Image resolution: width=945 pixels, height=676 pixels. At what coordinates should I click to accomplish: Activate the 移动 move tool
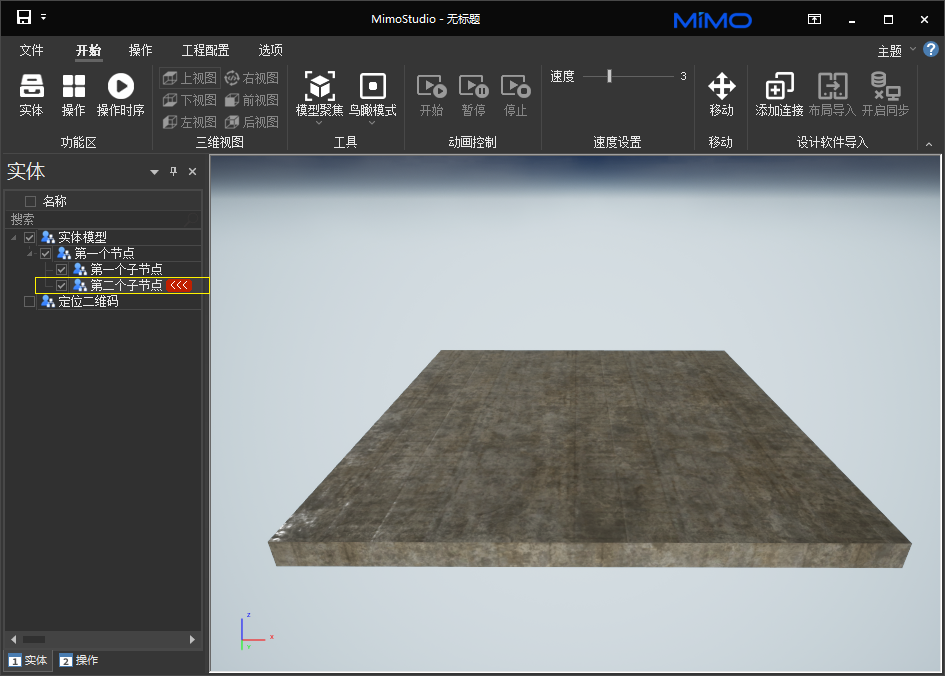[x=721, y=87]
